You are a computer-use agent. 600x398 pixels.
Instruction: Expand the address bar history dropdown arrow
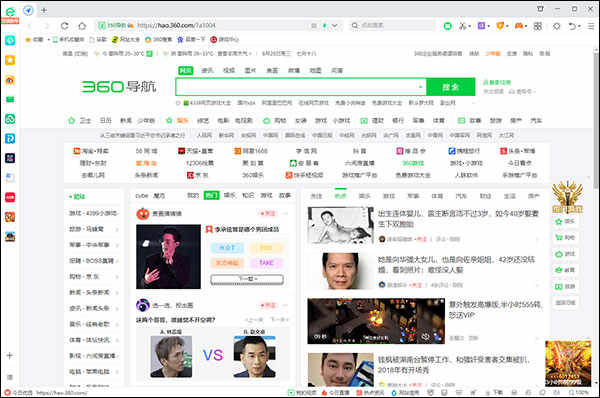pyautogui.click(x=334, y=26)
